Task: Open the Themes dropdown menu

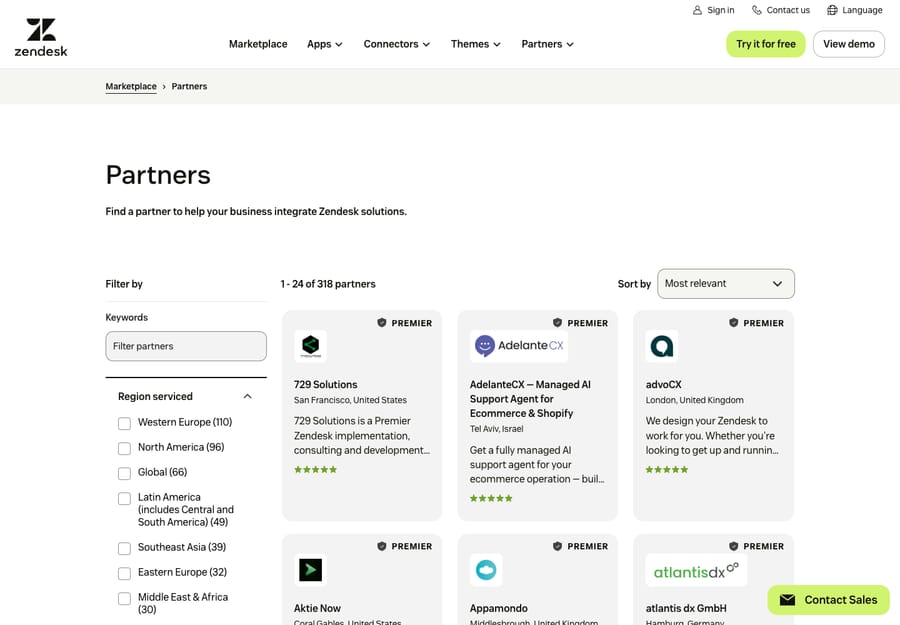Action: point(476,44)
